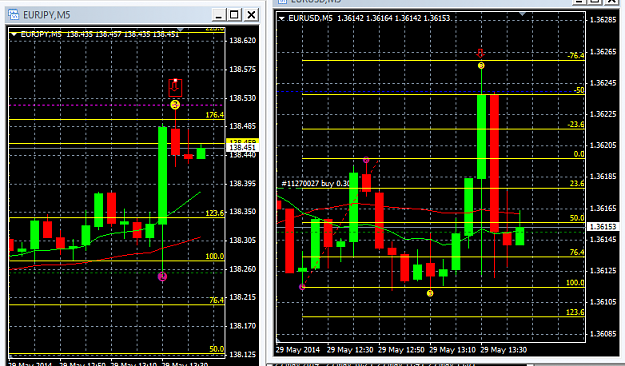Image resolution: width=625 pixels, height=366 pixels.
Task: Click the 50.0 Fibonacci label on EURJPY chart
Action: click(216, 349)
